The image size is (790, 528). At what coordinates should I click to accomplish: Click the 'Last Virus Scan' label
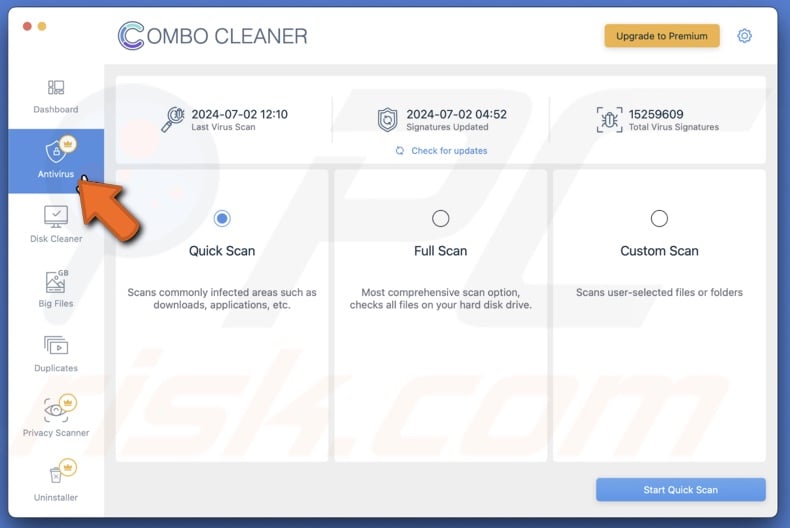coord(223,127)
